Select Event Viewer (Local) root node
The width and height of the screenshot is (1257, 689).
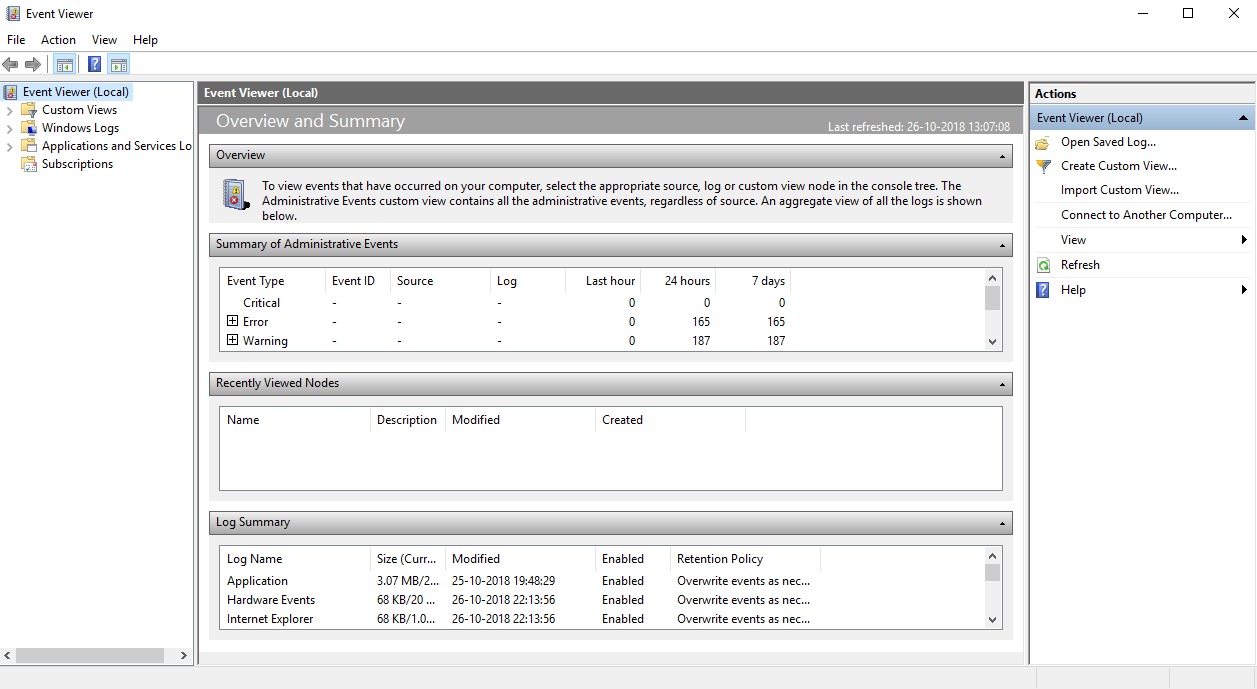click(x=76, y=92)
